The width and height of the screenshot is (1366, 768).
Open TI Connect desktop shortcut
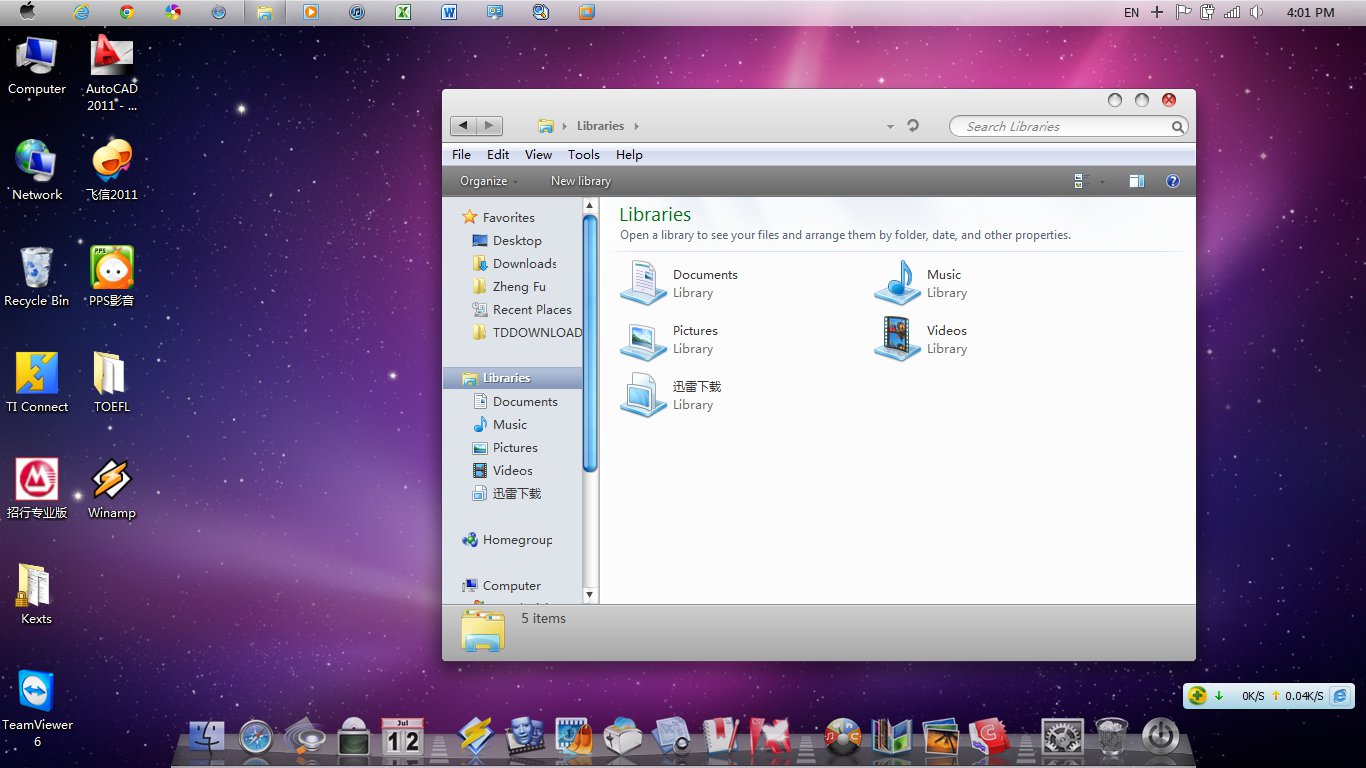click(37, 382)
